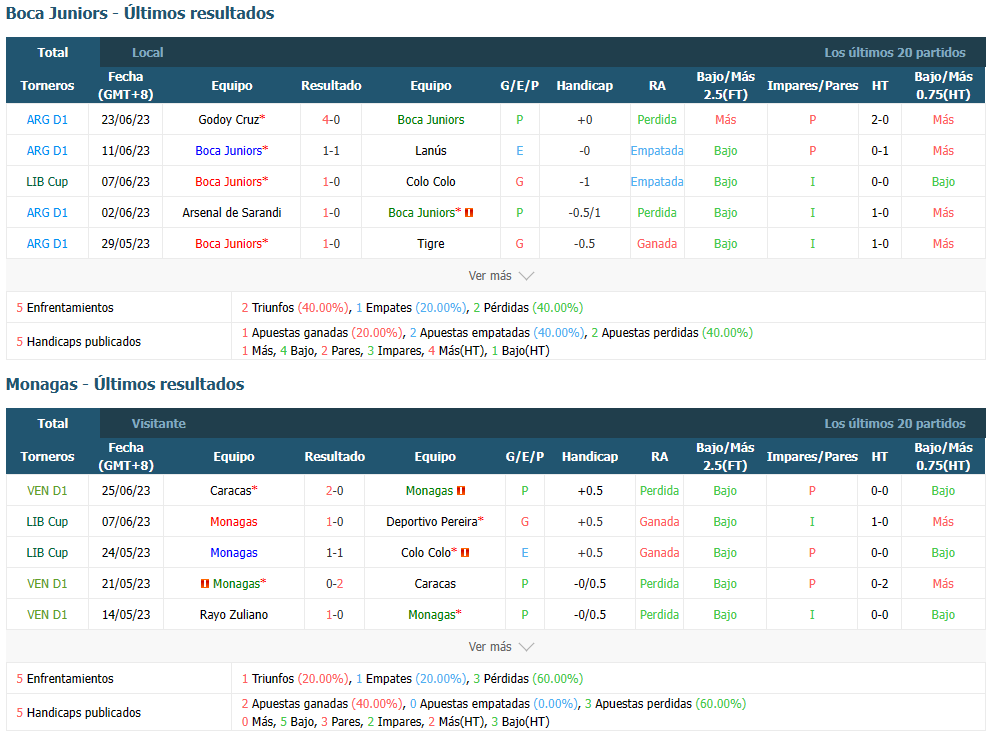Click the Ganada RA cell for Tigre match
Screen dimensions: 994x739
pyautogui.click(x=657, y=244)
